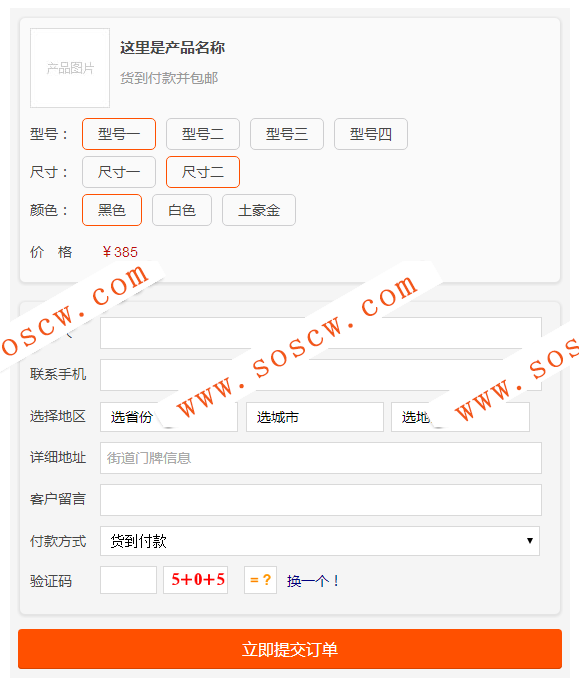Click the 客户留言 message input field

click(x=321, y=500)
